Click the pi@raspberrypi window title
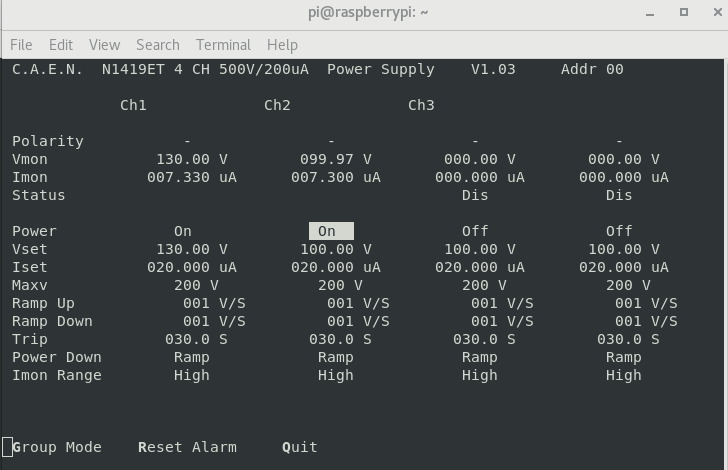 pyautogui.click(x=368, y=13)
